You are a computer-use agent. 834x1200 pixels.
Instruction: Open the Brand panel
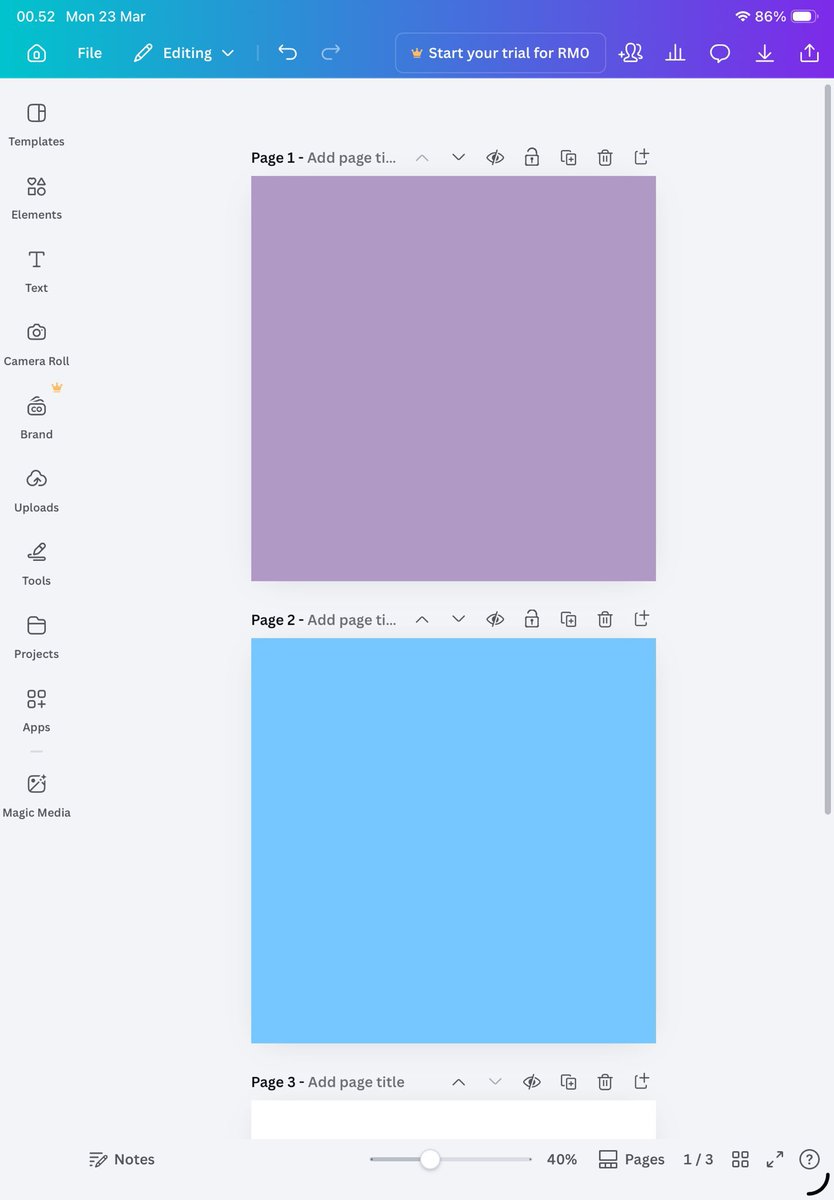37,417
